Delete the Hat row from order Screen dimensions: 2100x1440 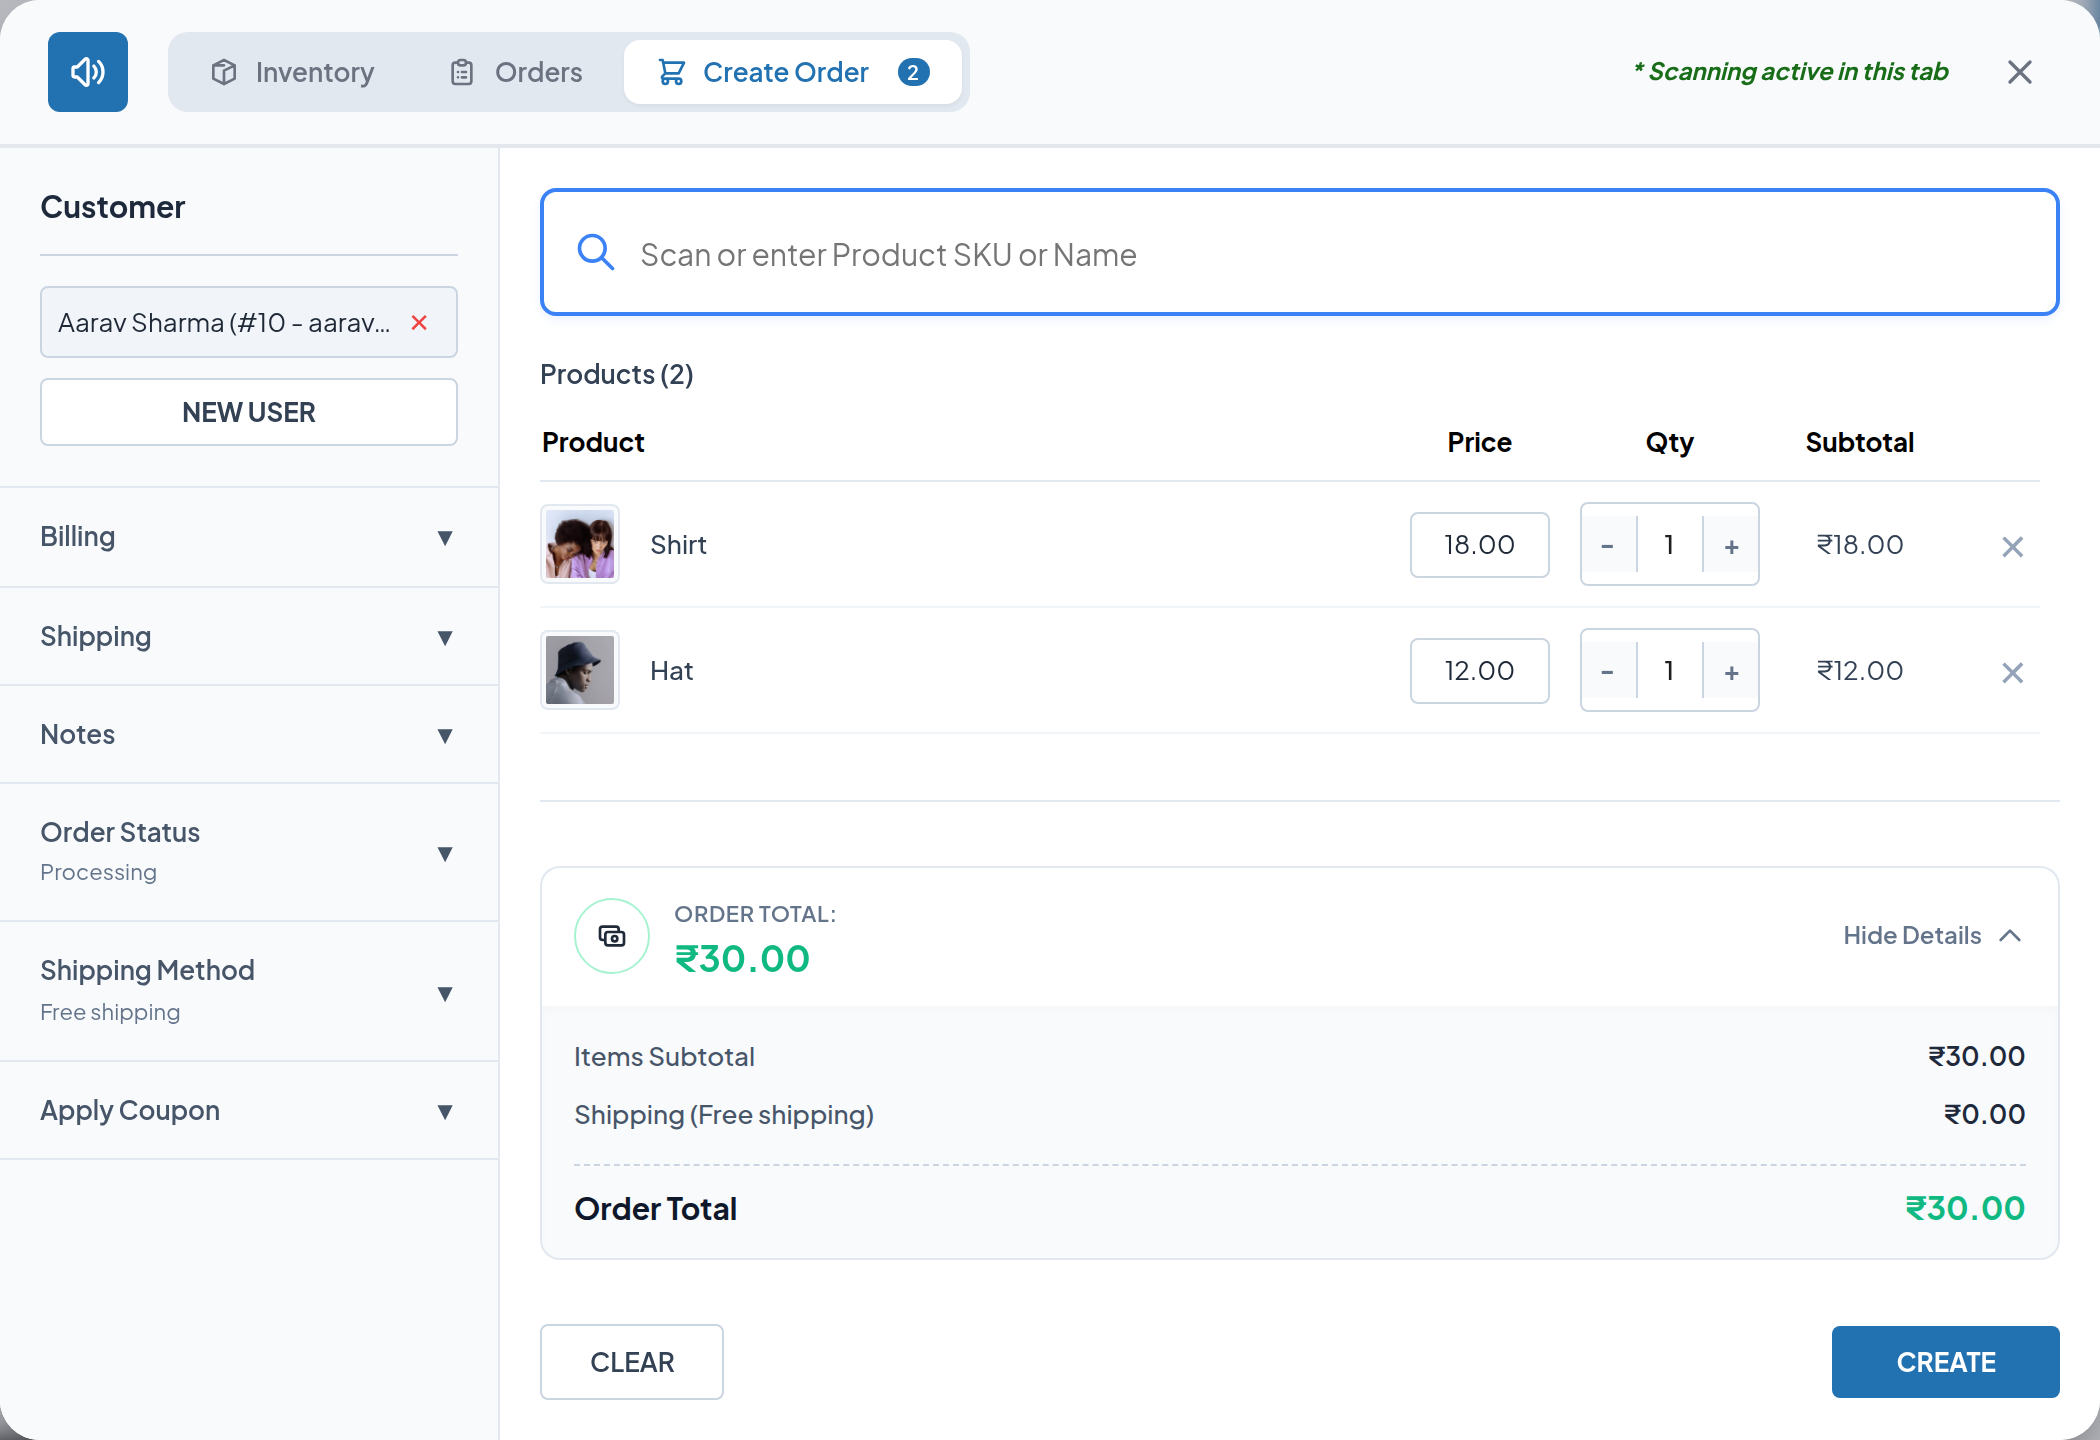tap(2012, 672)
